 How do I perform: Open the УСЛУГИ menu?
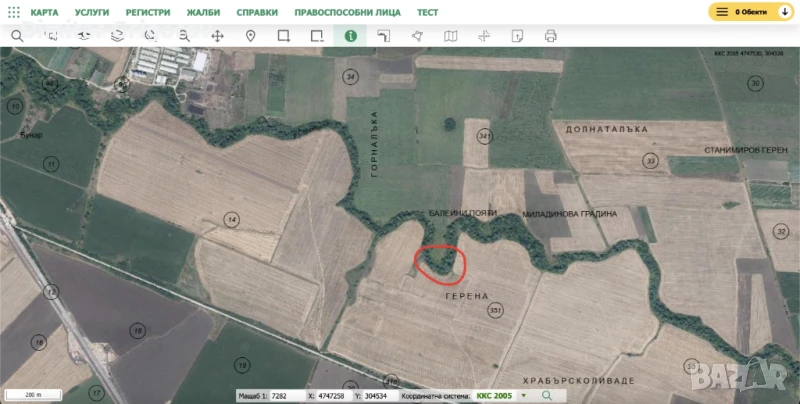pos(92,12)
